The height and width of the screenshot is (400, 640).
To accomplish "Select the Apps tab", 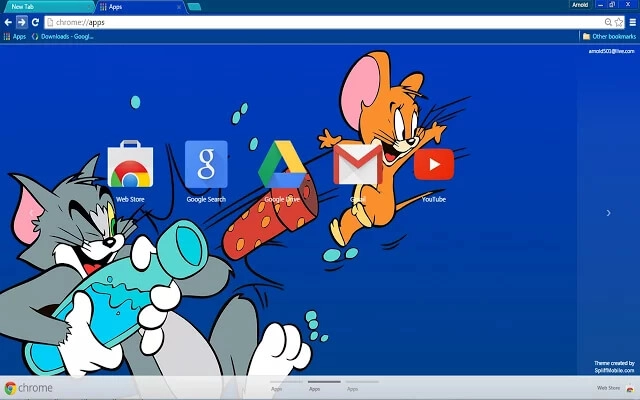I will coord(141,7).
